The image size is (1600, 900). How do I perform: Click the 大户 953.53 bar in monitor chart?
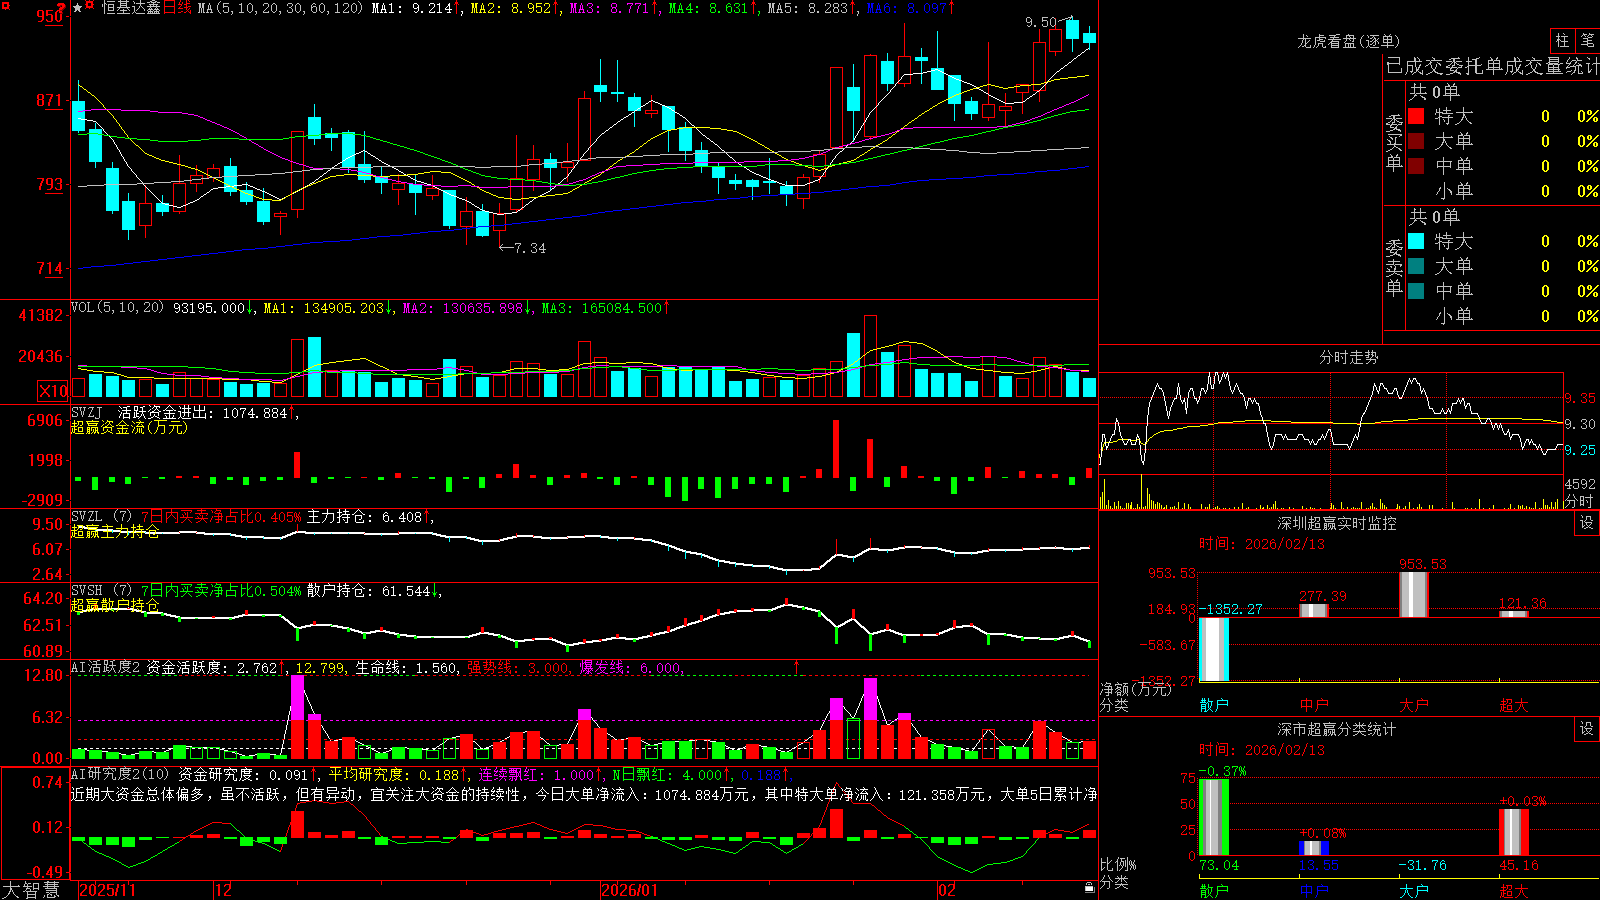(1414, 595)
